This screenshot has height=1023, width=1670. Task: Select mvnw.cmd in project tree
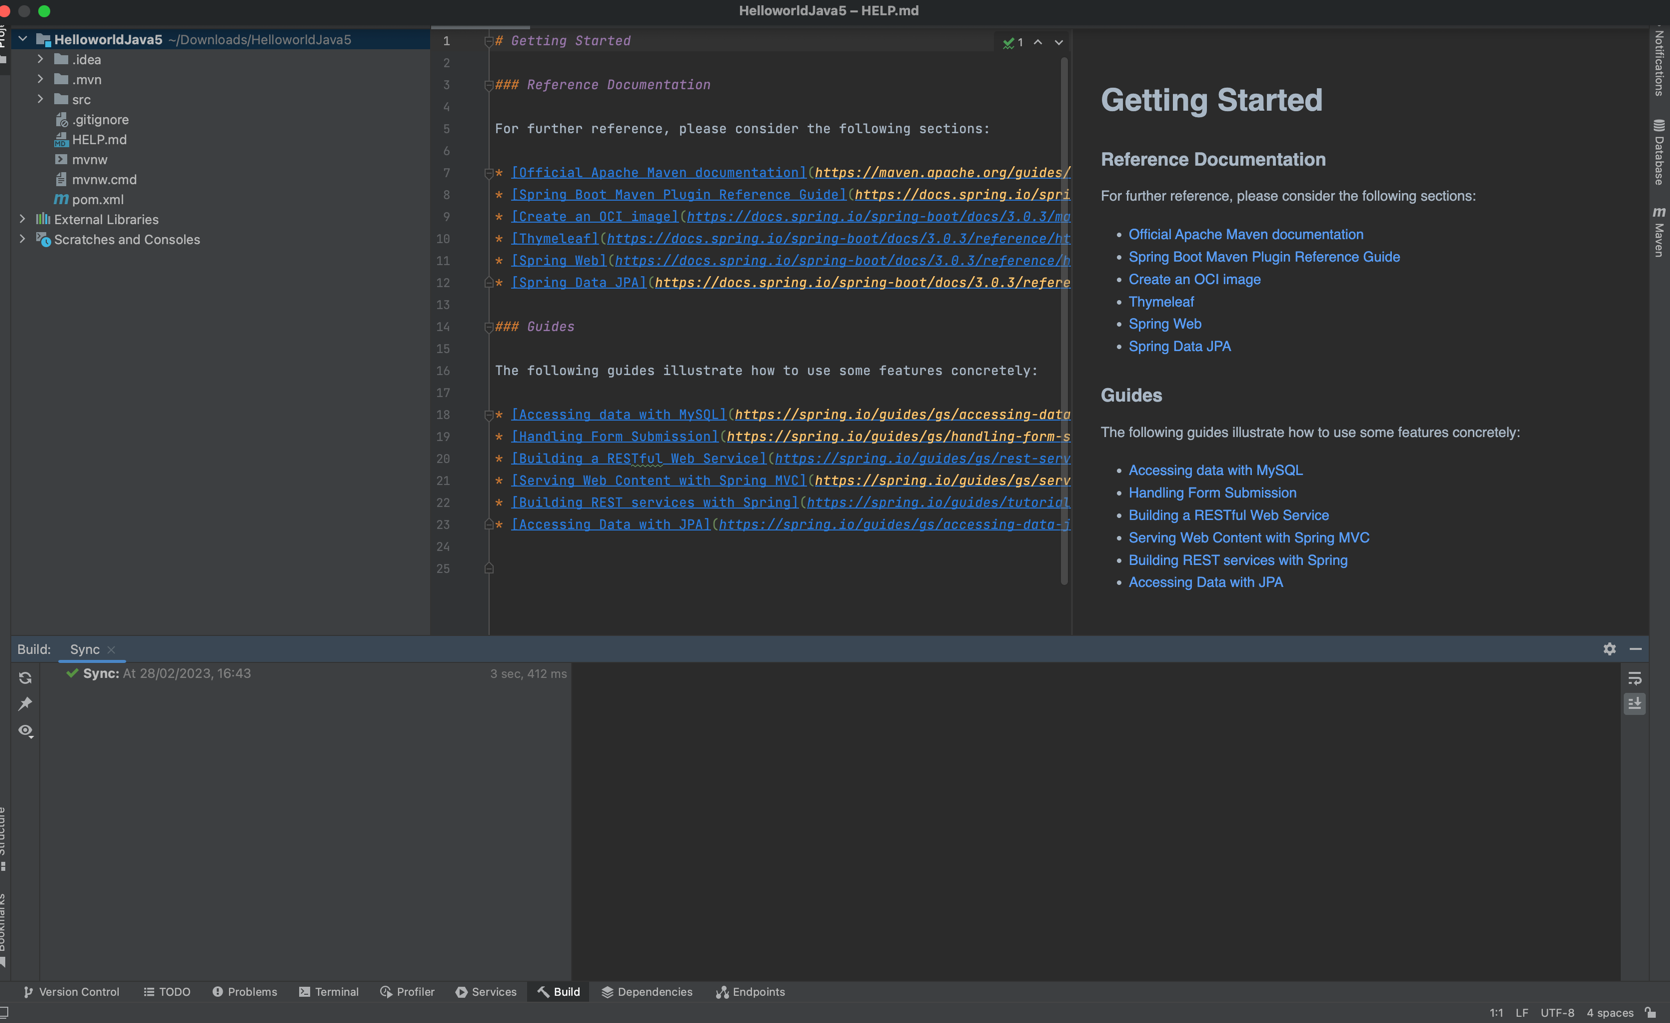click(x=95, y=179)
